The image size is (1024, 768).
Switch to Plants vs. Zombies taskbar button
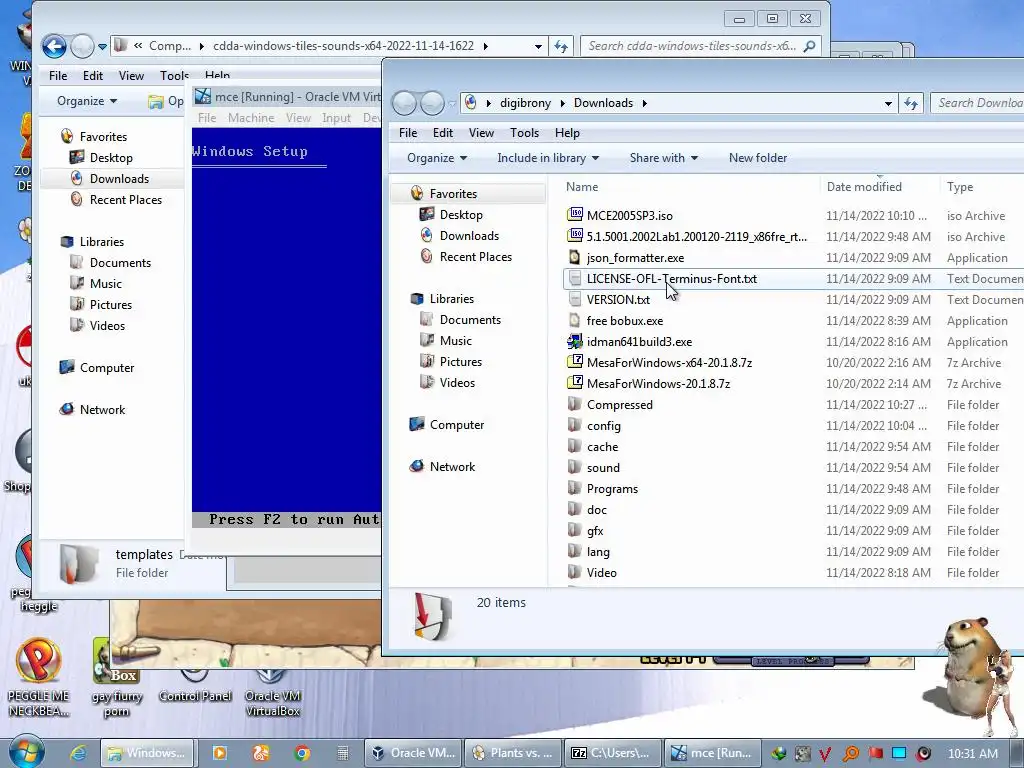512,753
